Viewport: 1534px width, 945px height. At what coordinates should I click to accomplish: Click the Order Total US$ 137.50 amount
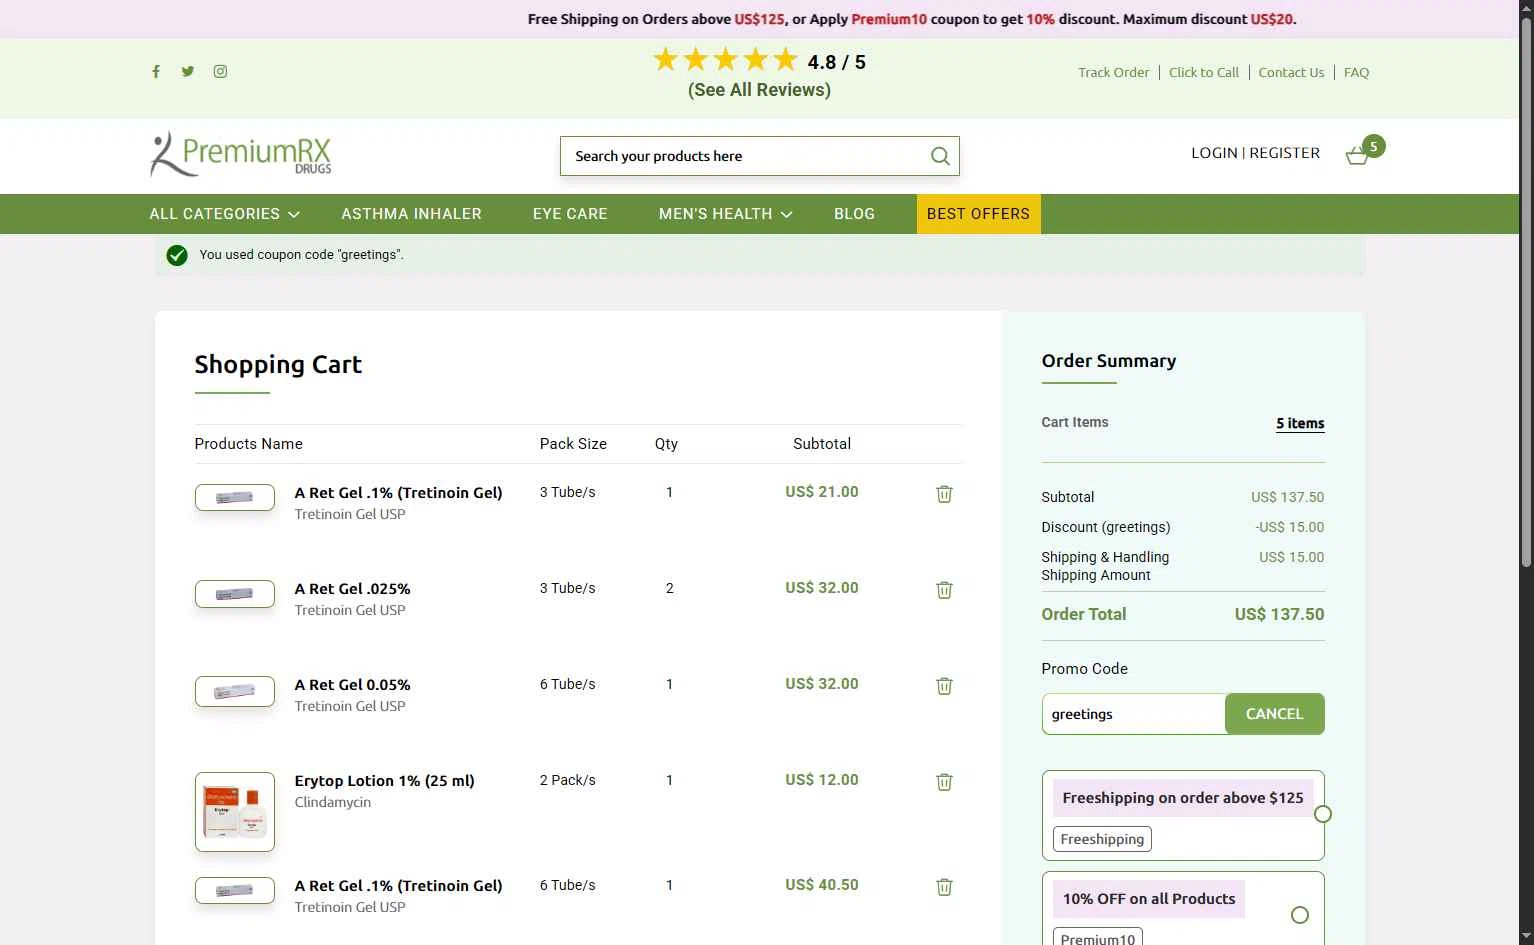click(x=1279, y=614)
